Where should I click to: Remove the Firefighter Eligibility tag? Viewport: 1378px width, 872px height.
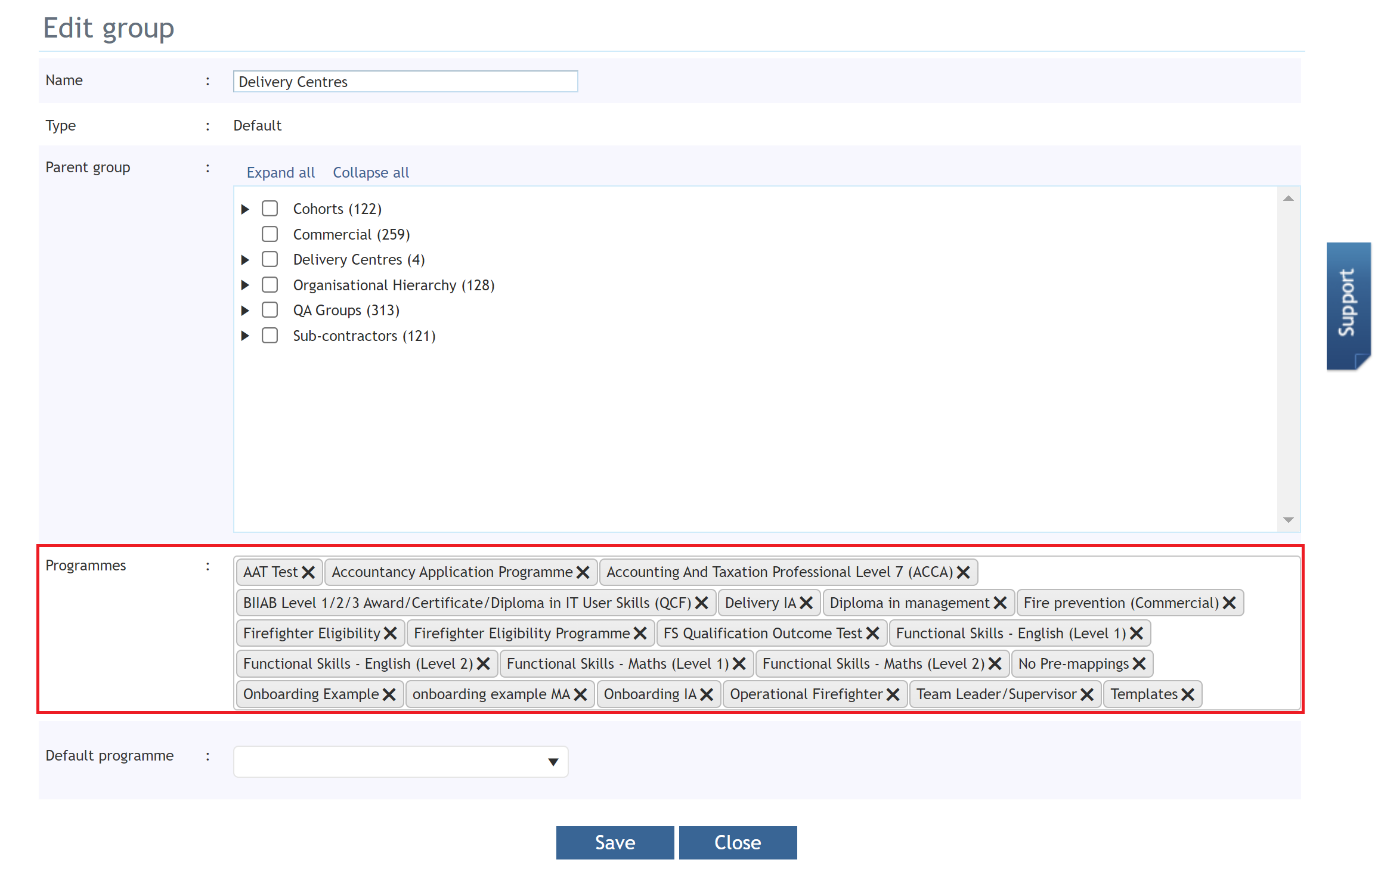pos(390,633)
